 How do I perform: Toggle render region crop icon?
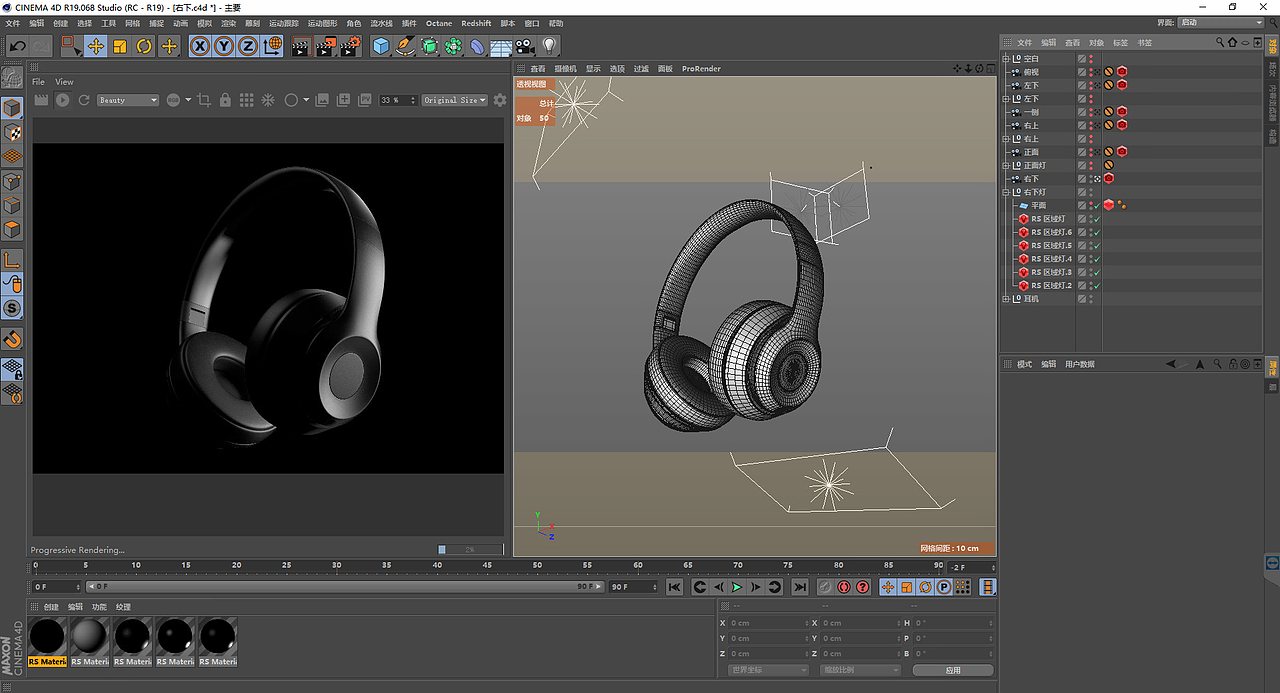point(204,100)
